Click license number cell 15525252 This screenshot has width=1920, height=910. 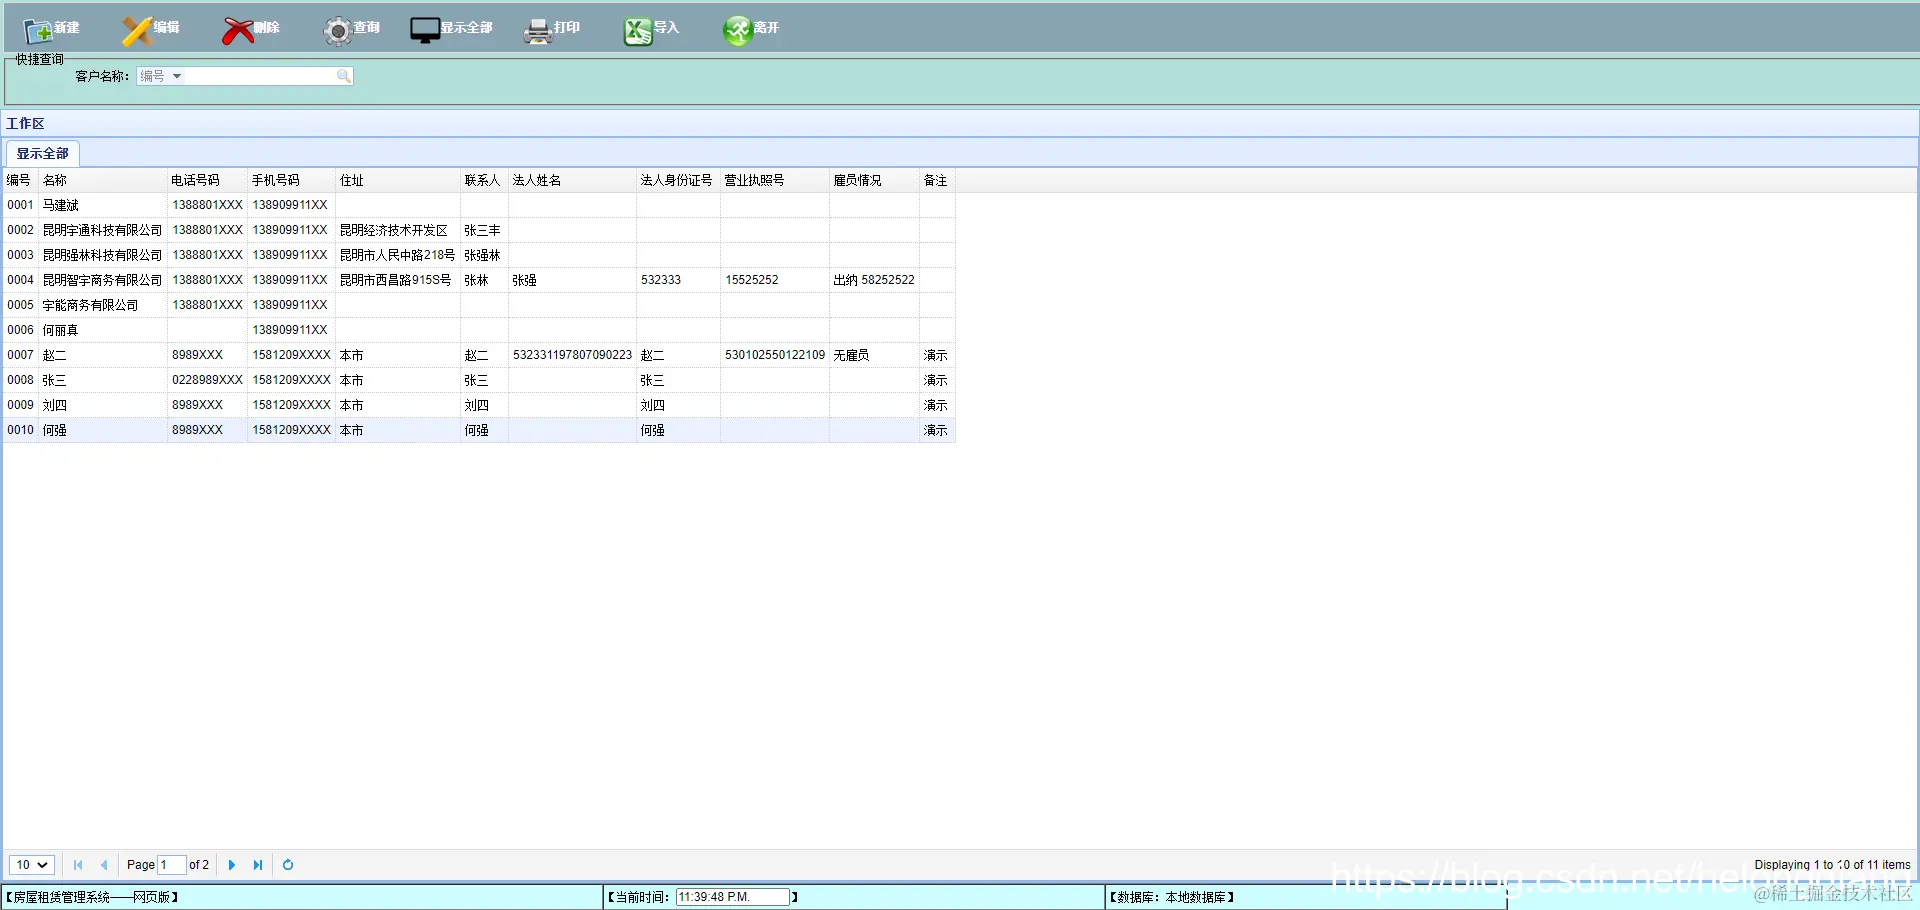774,280
